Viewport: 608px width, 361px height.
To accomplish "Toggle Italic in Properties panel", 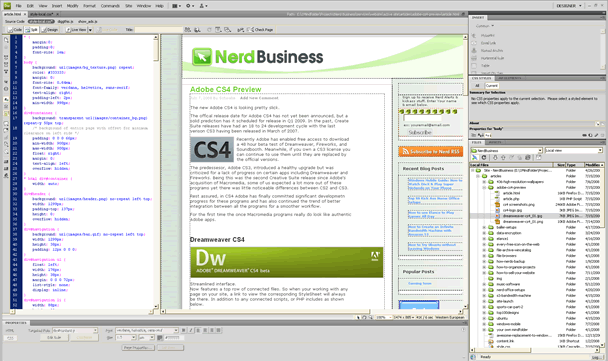I will pyautogui.click(x=191, y=330).
